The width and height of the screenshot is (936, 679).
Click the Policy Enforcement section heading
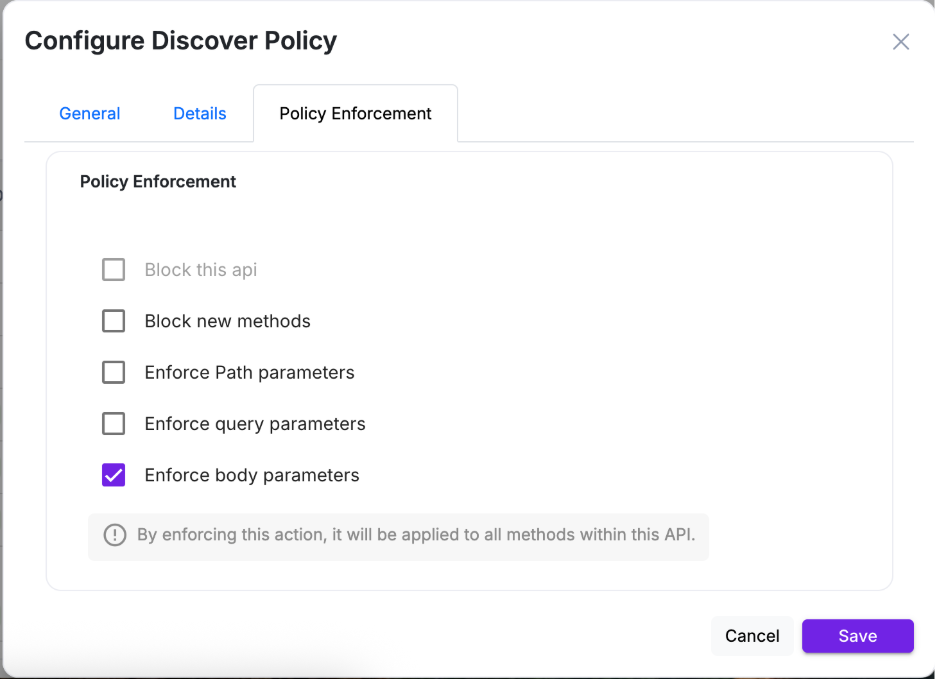[x=158, y=182]
